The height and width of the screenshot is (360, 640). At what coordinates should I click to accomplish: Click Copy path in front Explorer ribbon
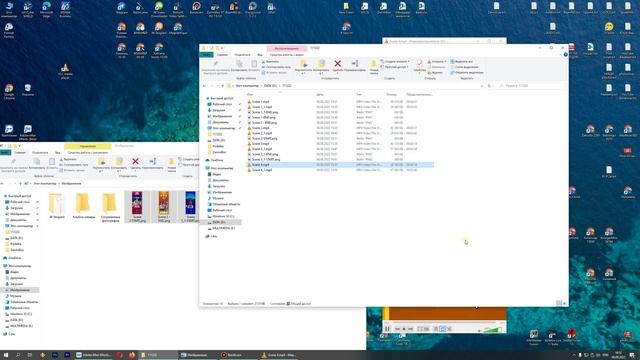[x=276, y=67]
